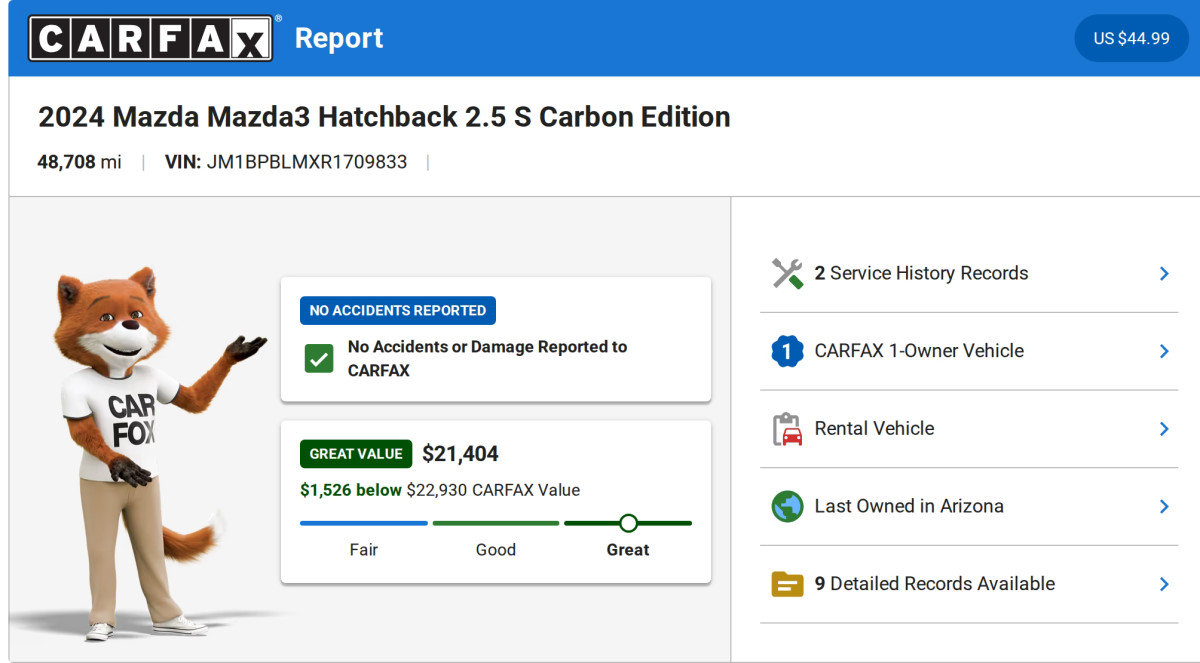Screen dimensions: 1200x663
Task: Click the Great rating label
Action: click(x=628, y=550)
